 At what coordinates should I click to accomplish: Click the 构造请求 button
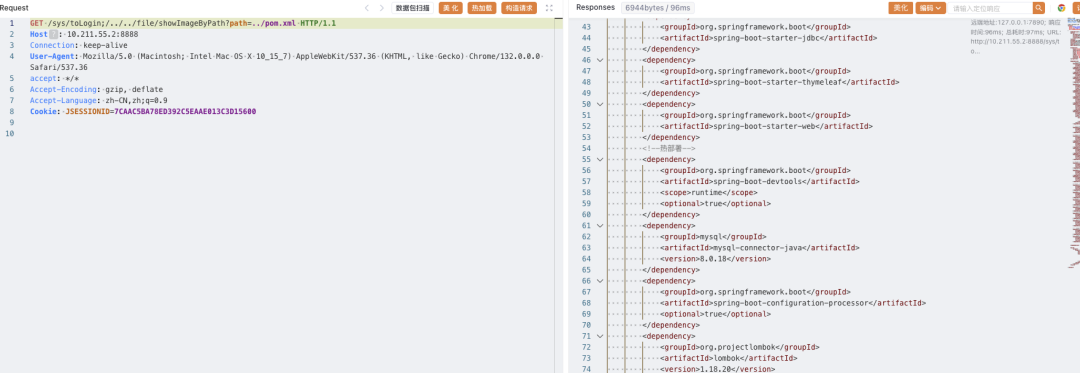tap(519, 8)
